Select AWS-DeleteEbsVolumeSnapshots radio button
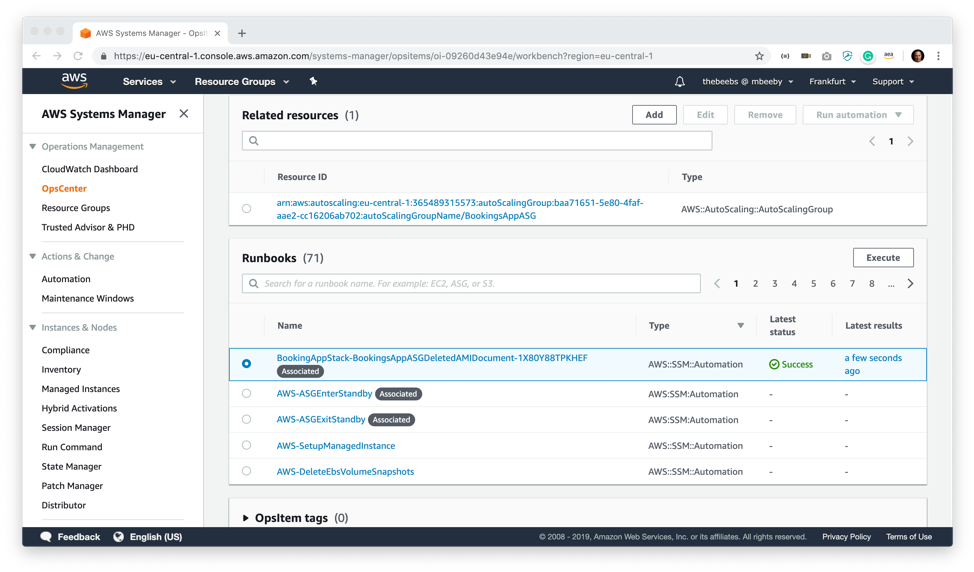974x572 pixels. [x=247, y=471]
